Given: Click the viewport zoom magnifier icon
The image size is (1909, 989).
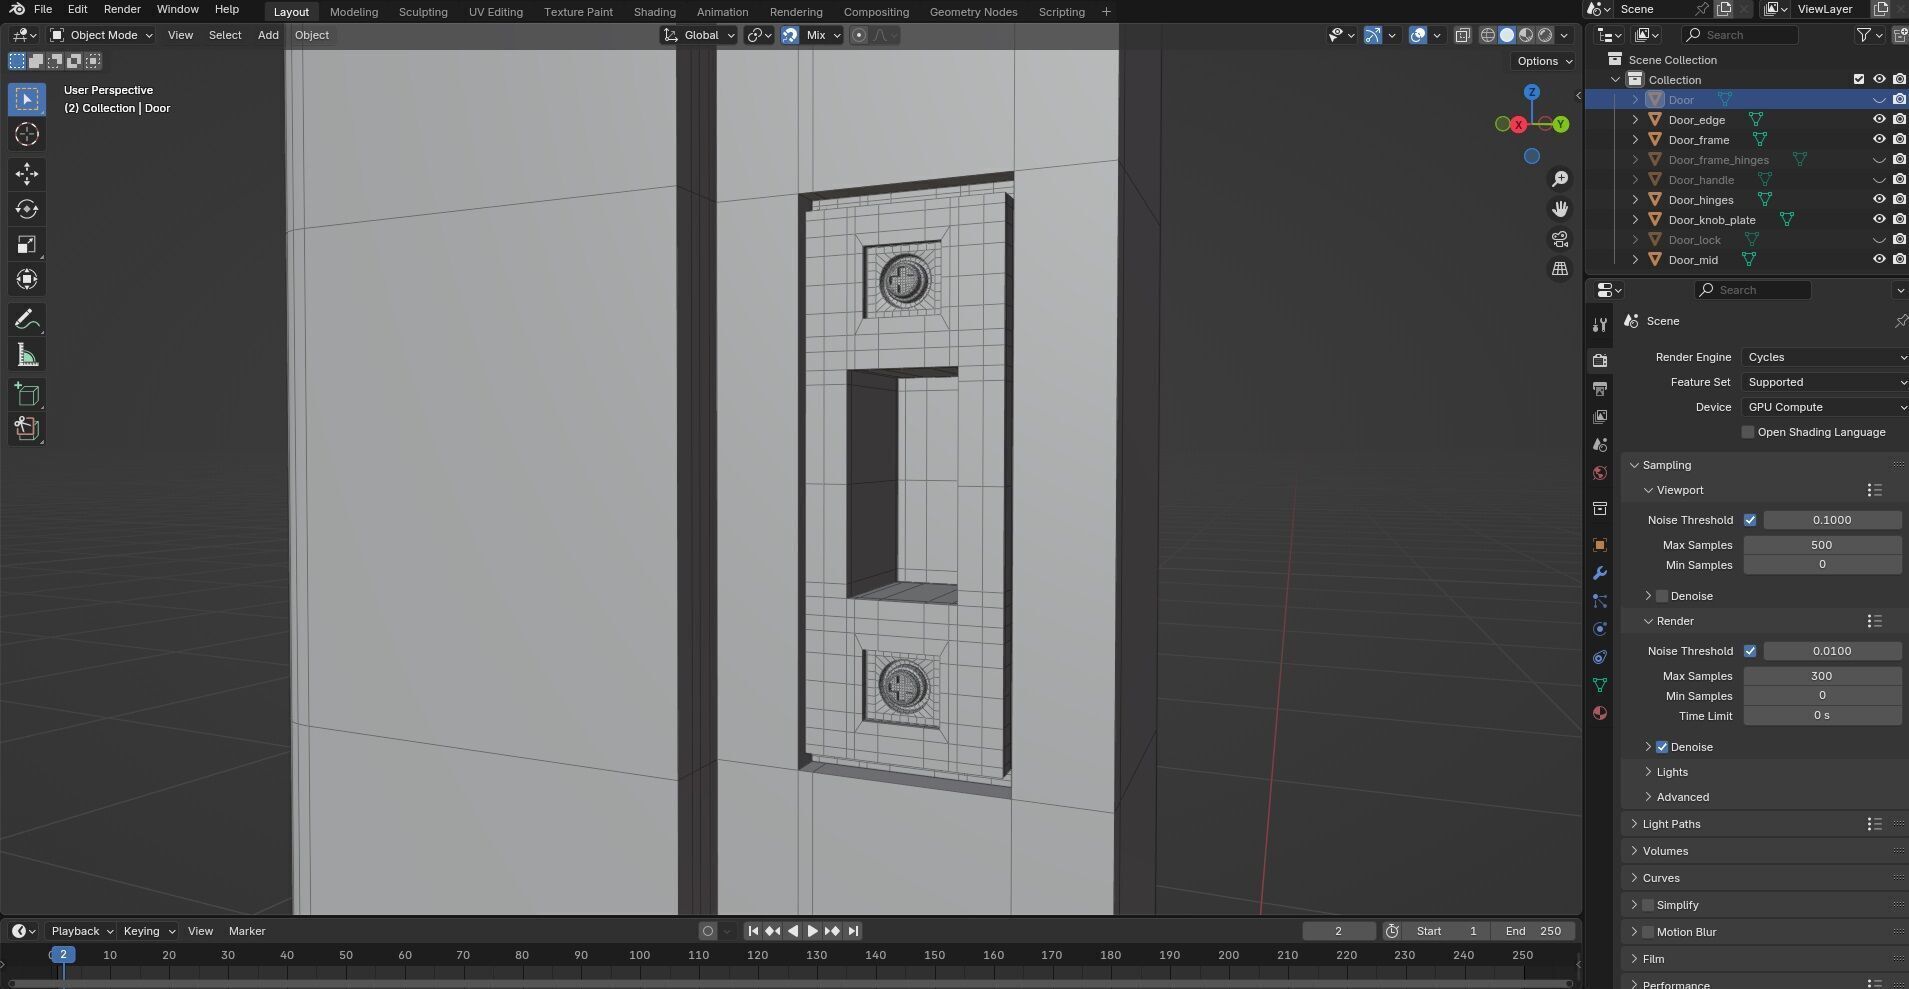Looking at the screenshot, I should [x=1560, y=179].
